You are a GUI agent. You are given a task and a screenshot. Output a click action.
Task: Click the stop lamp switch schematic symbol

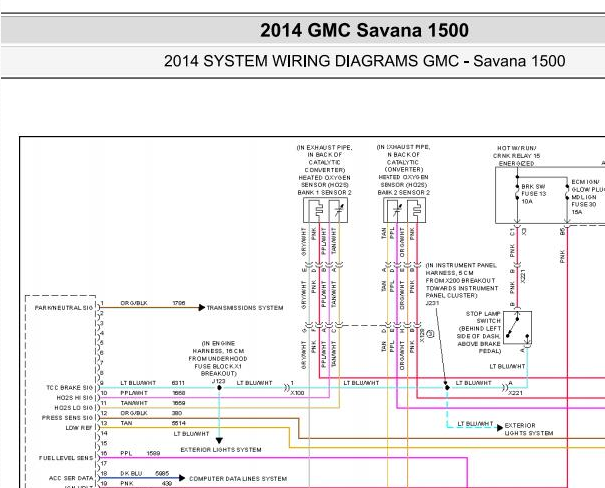click(x=518, y=329)
